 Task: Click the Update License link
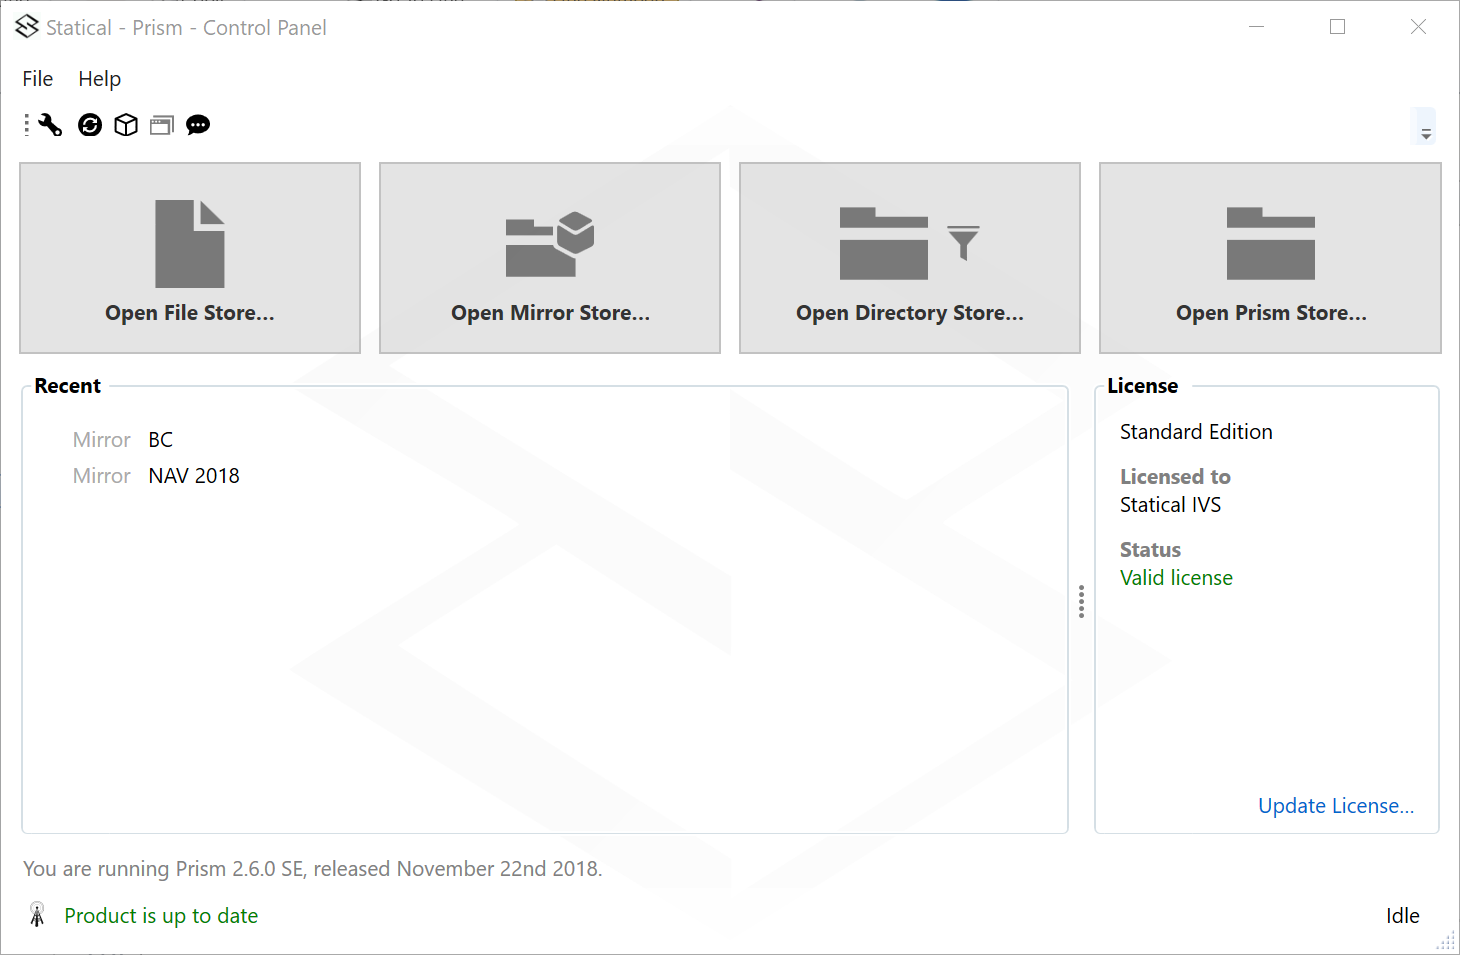[x=1336, y=806]
